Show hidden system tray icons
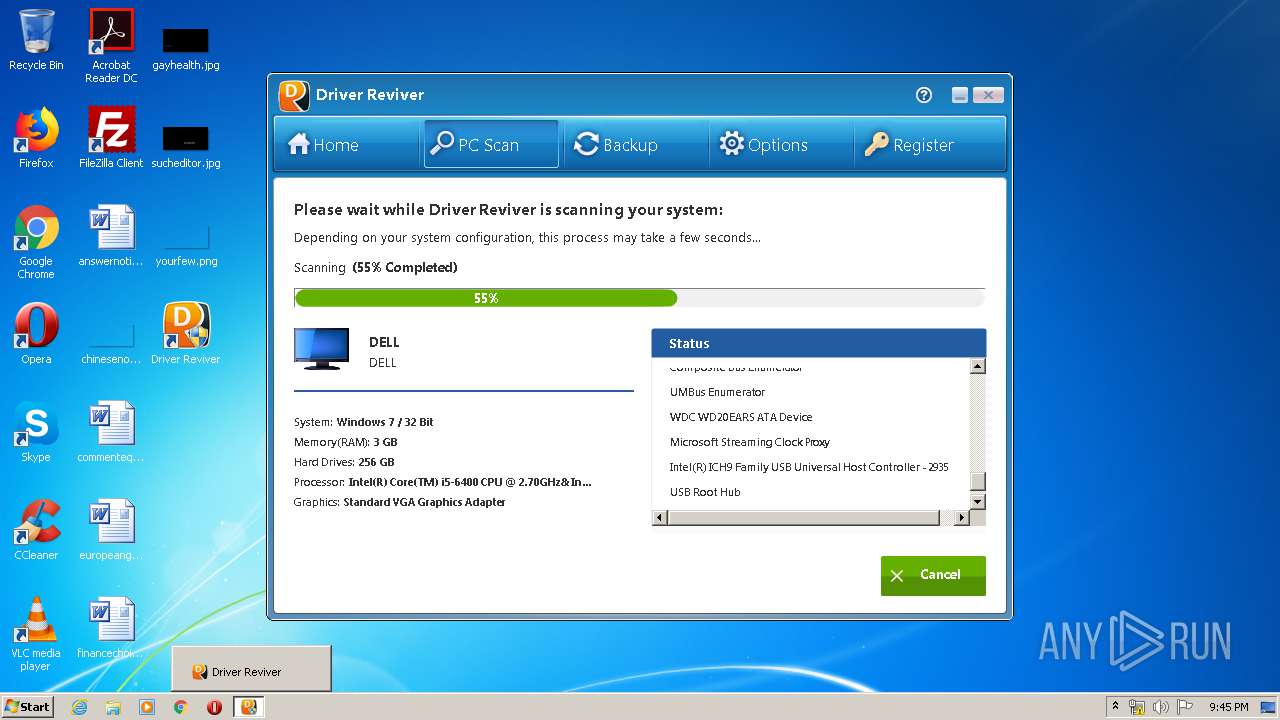The image size is (1280, 720). pyautogui.click(x=1115, y=707)
